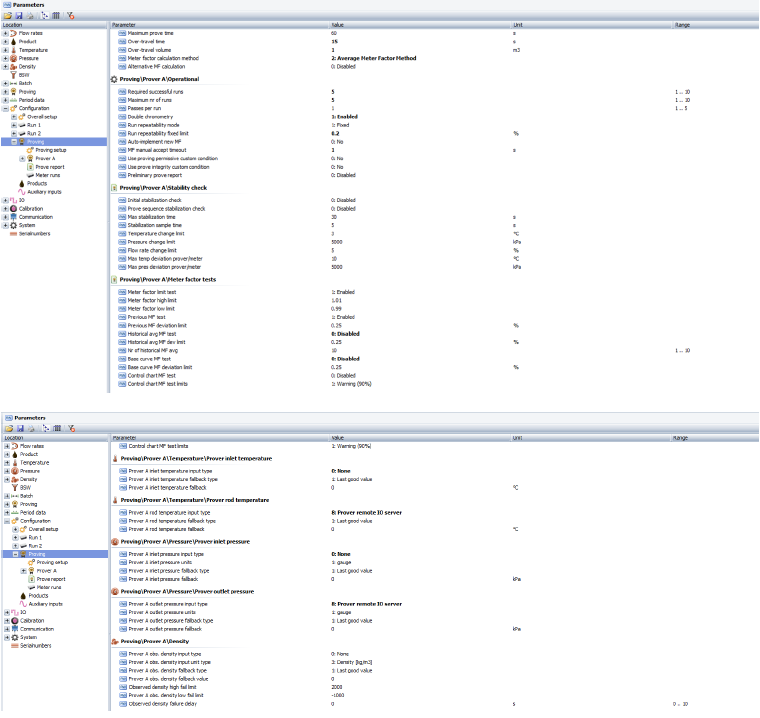
Task: Expand Prover A in the top window tree
Action: point(22,159)
